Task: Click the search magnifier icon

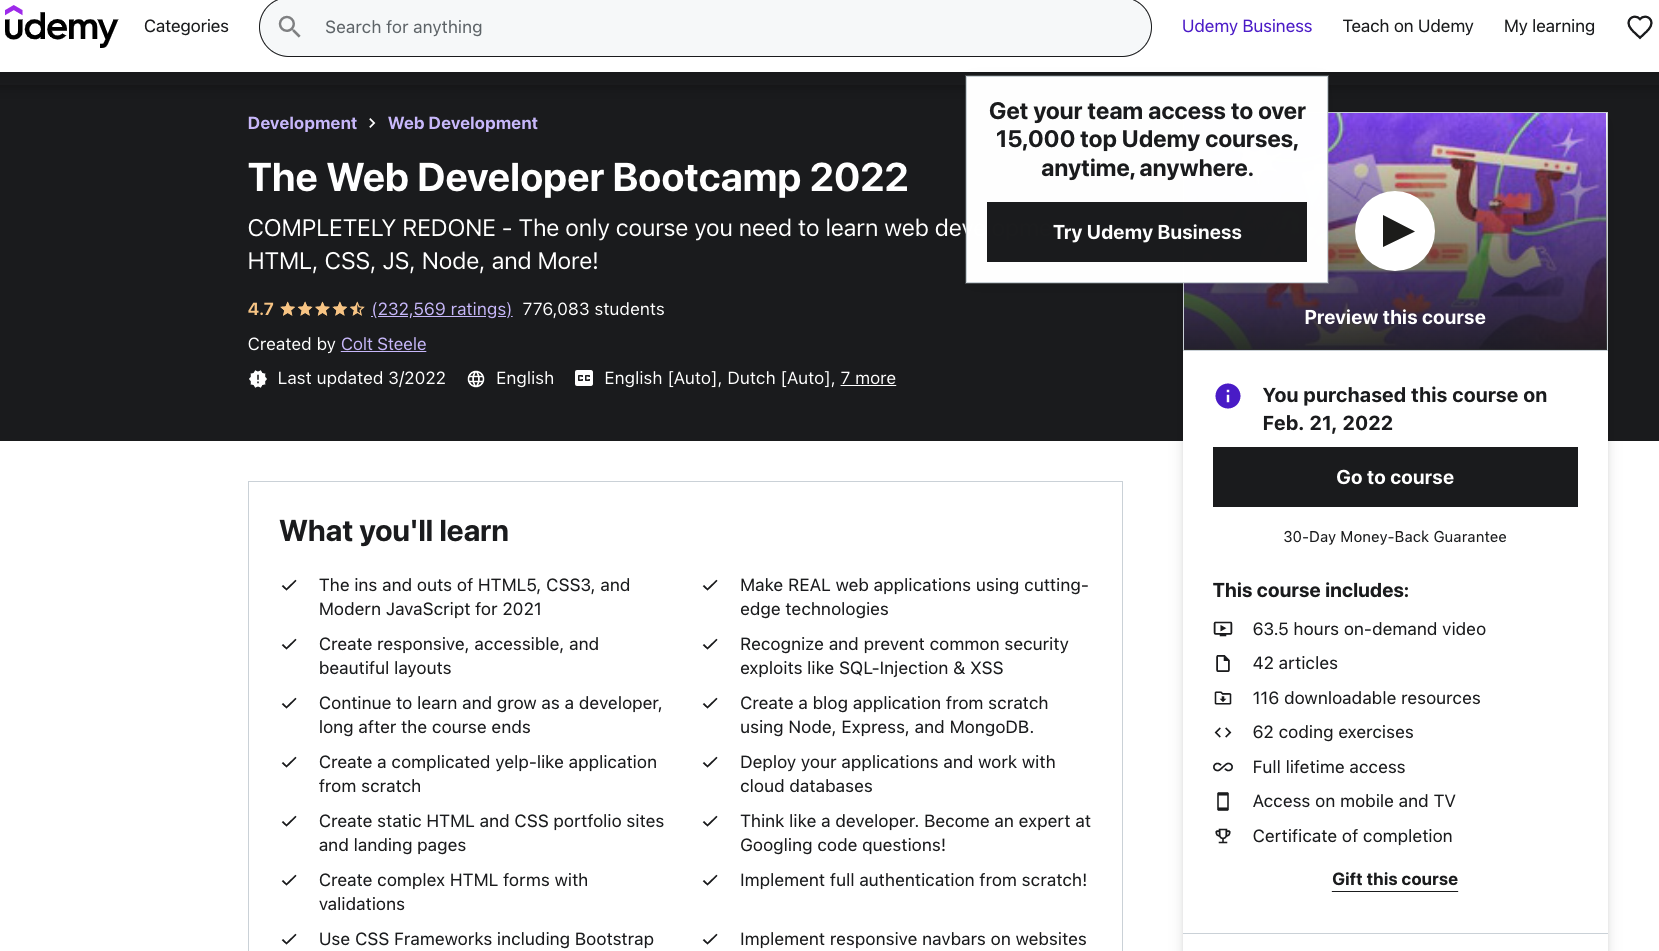Action: pyautogui.click(x=289, y=27)
